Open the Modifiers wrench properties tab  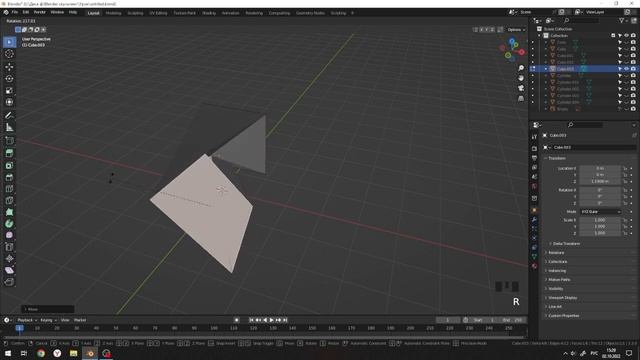tap(534, 220)
